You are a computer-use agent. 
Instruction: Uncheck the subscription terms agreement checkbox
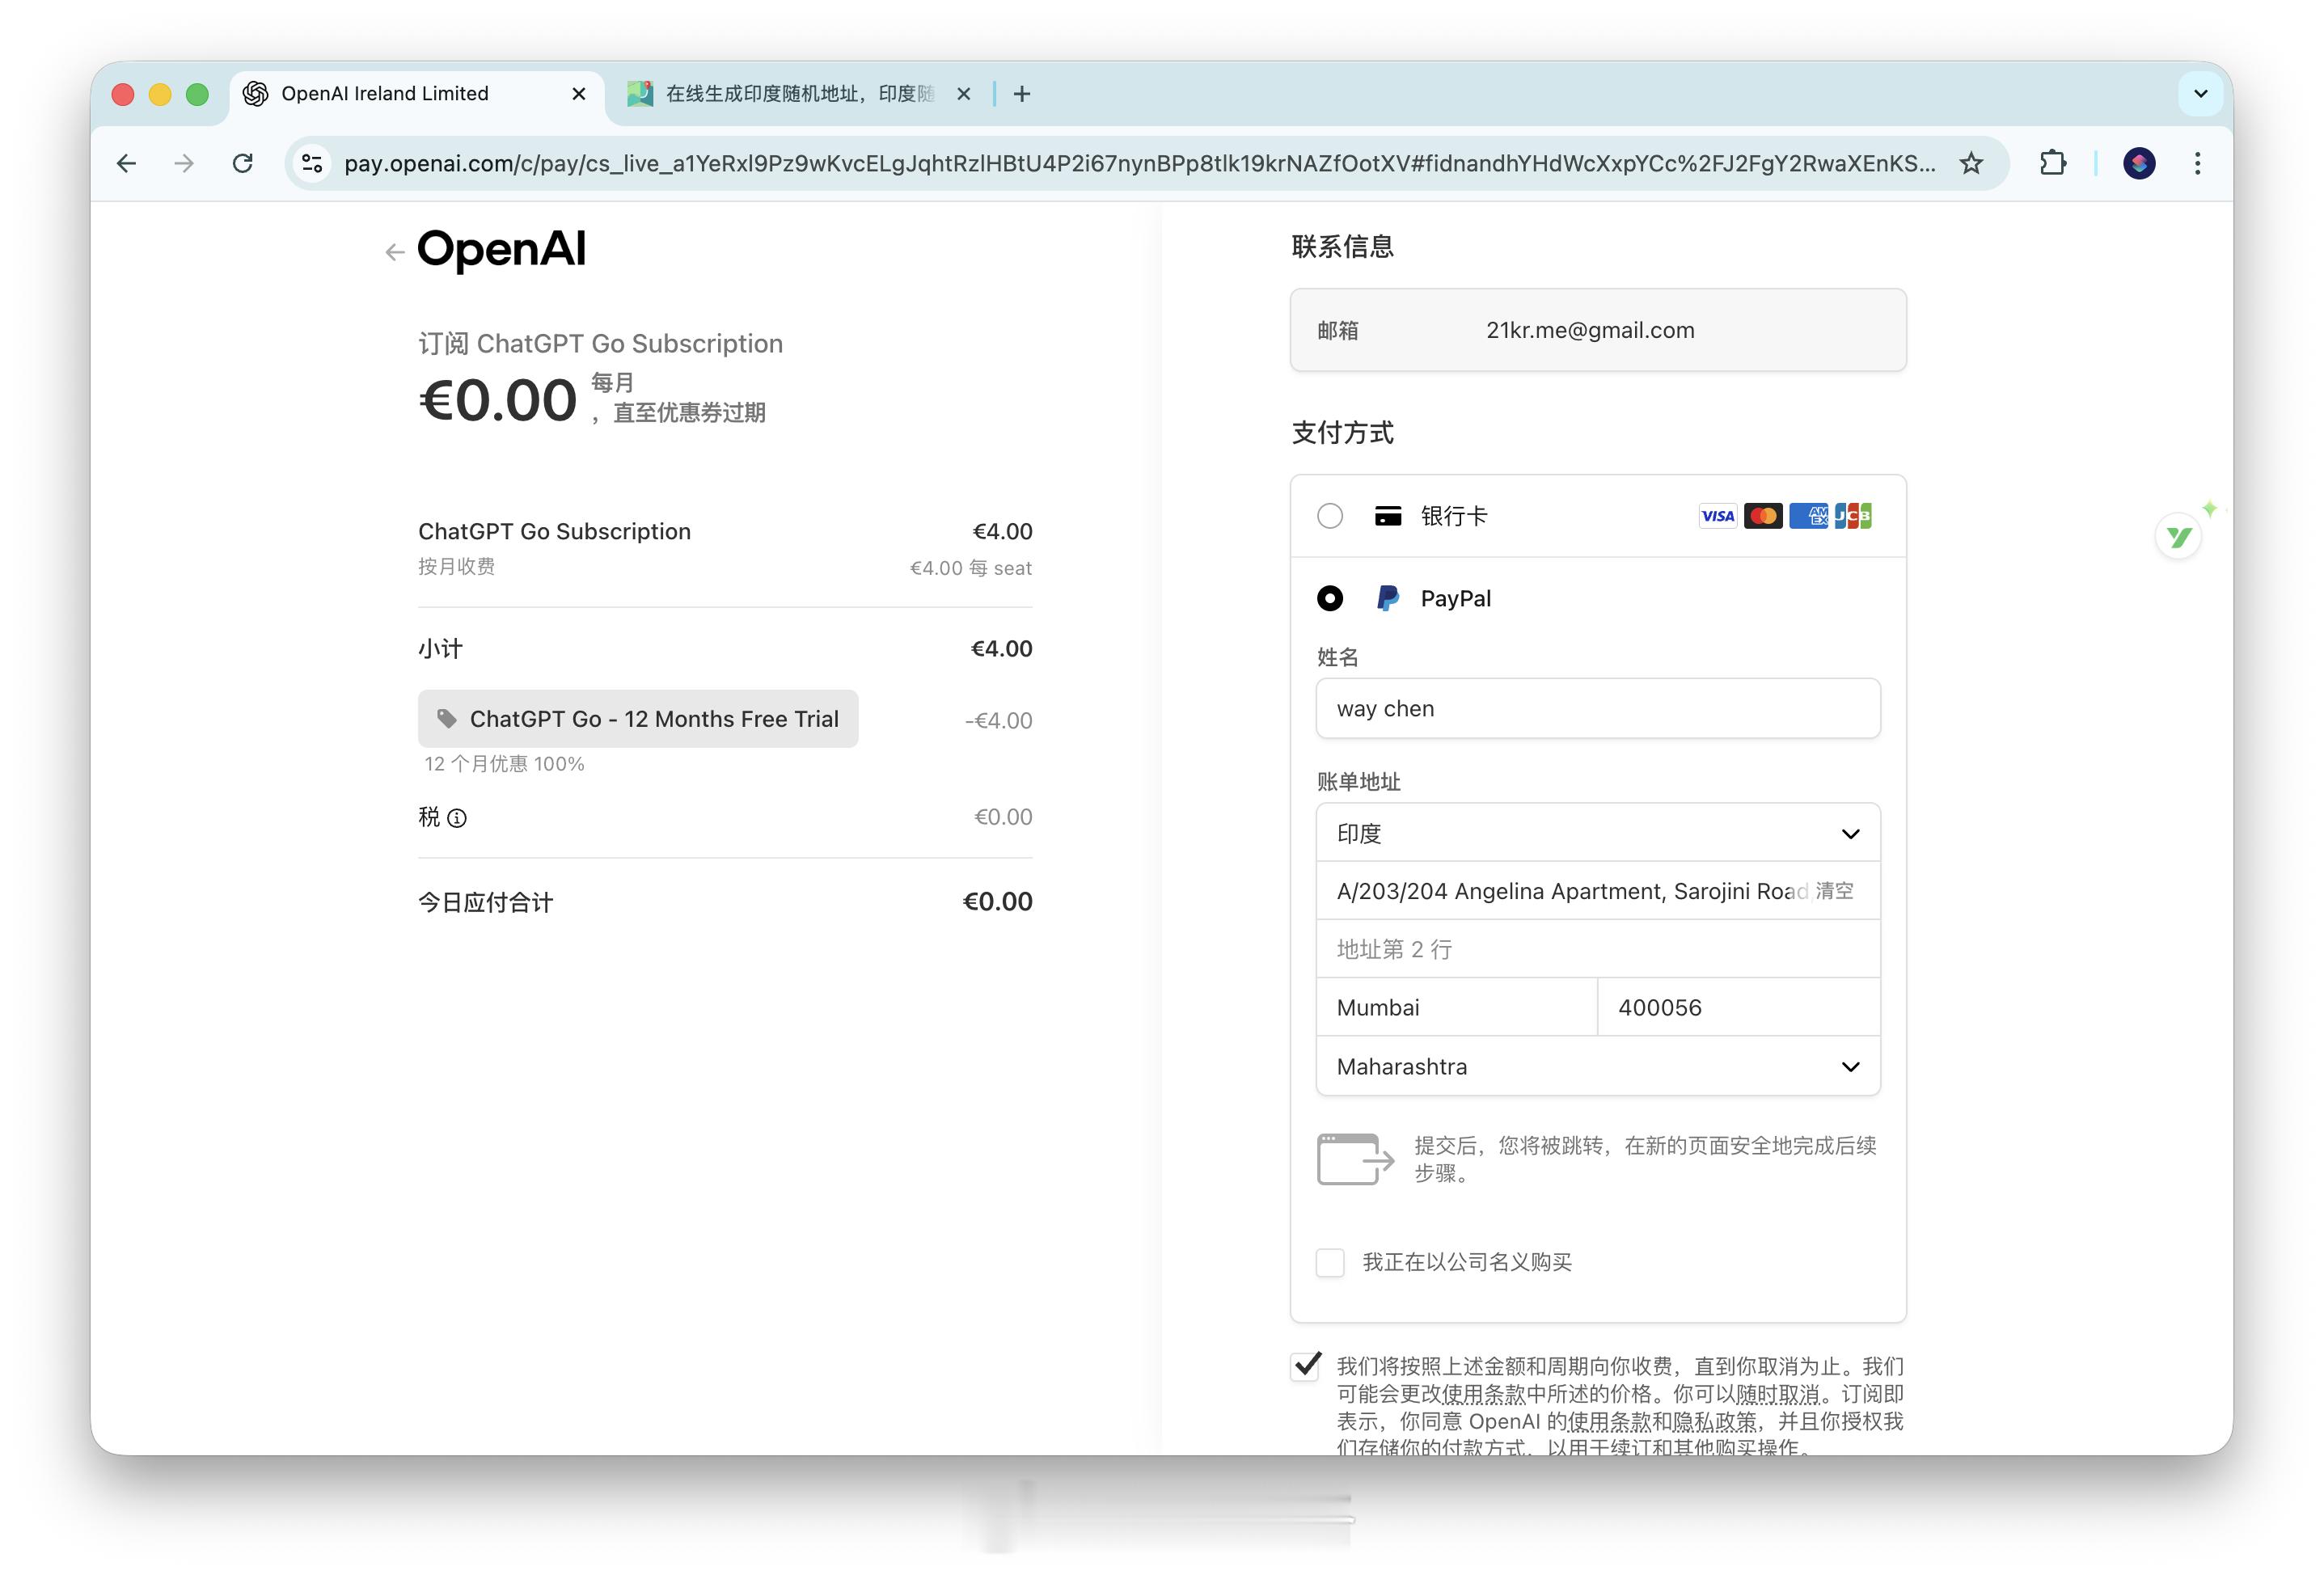[x=1306, y=1366]
